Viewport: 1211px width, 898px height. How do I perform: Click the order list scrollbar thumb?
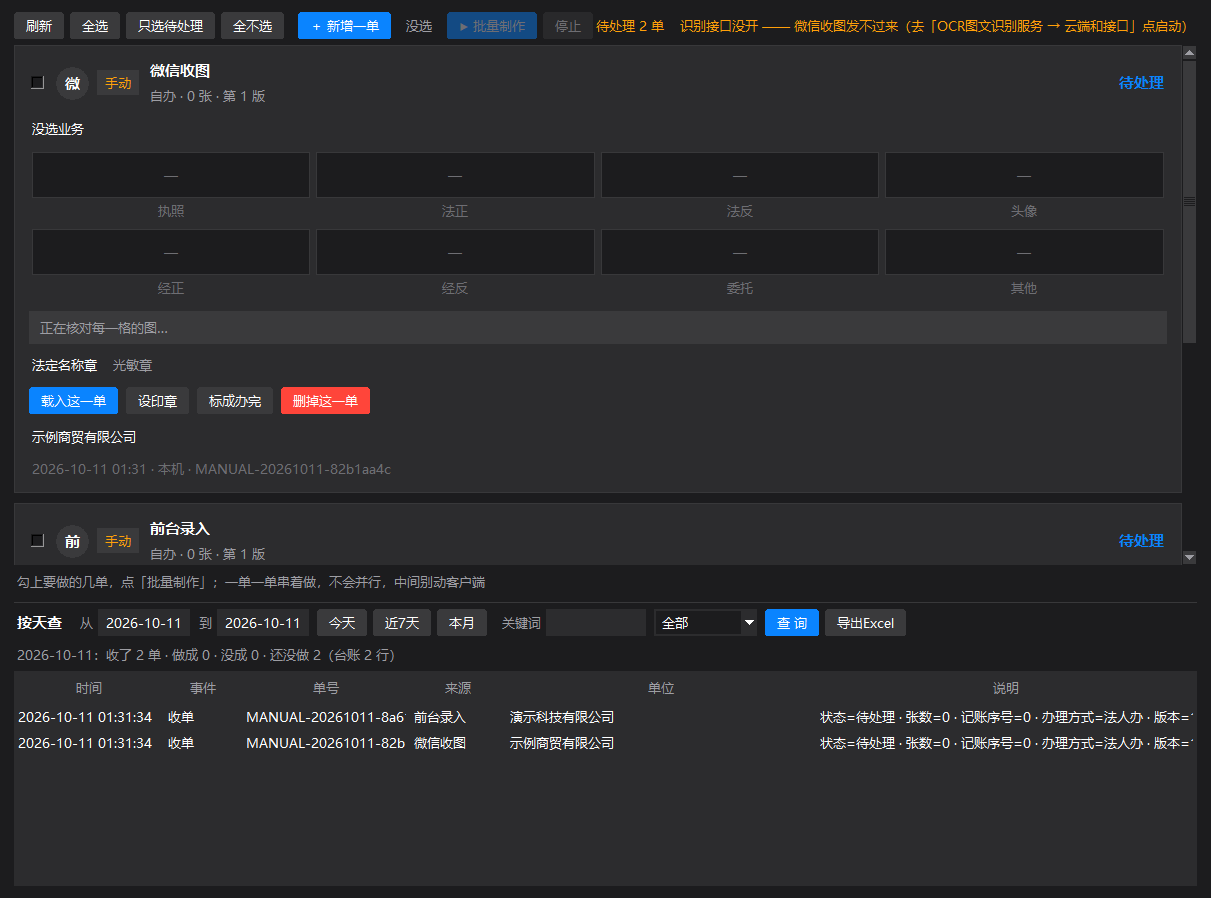coord(1189,201)
